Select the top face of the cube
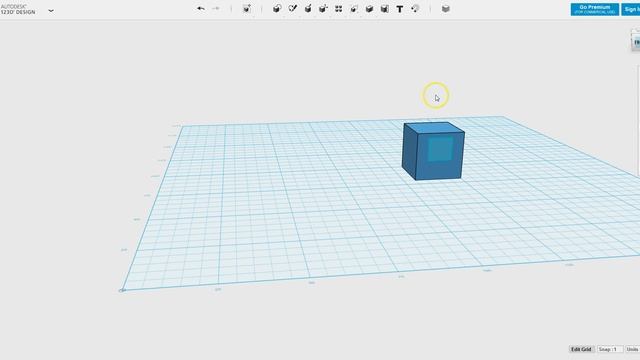 [435, 128]
